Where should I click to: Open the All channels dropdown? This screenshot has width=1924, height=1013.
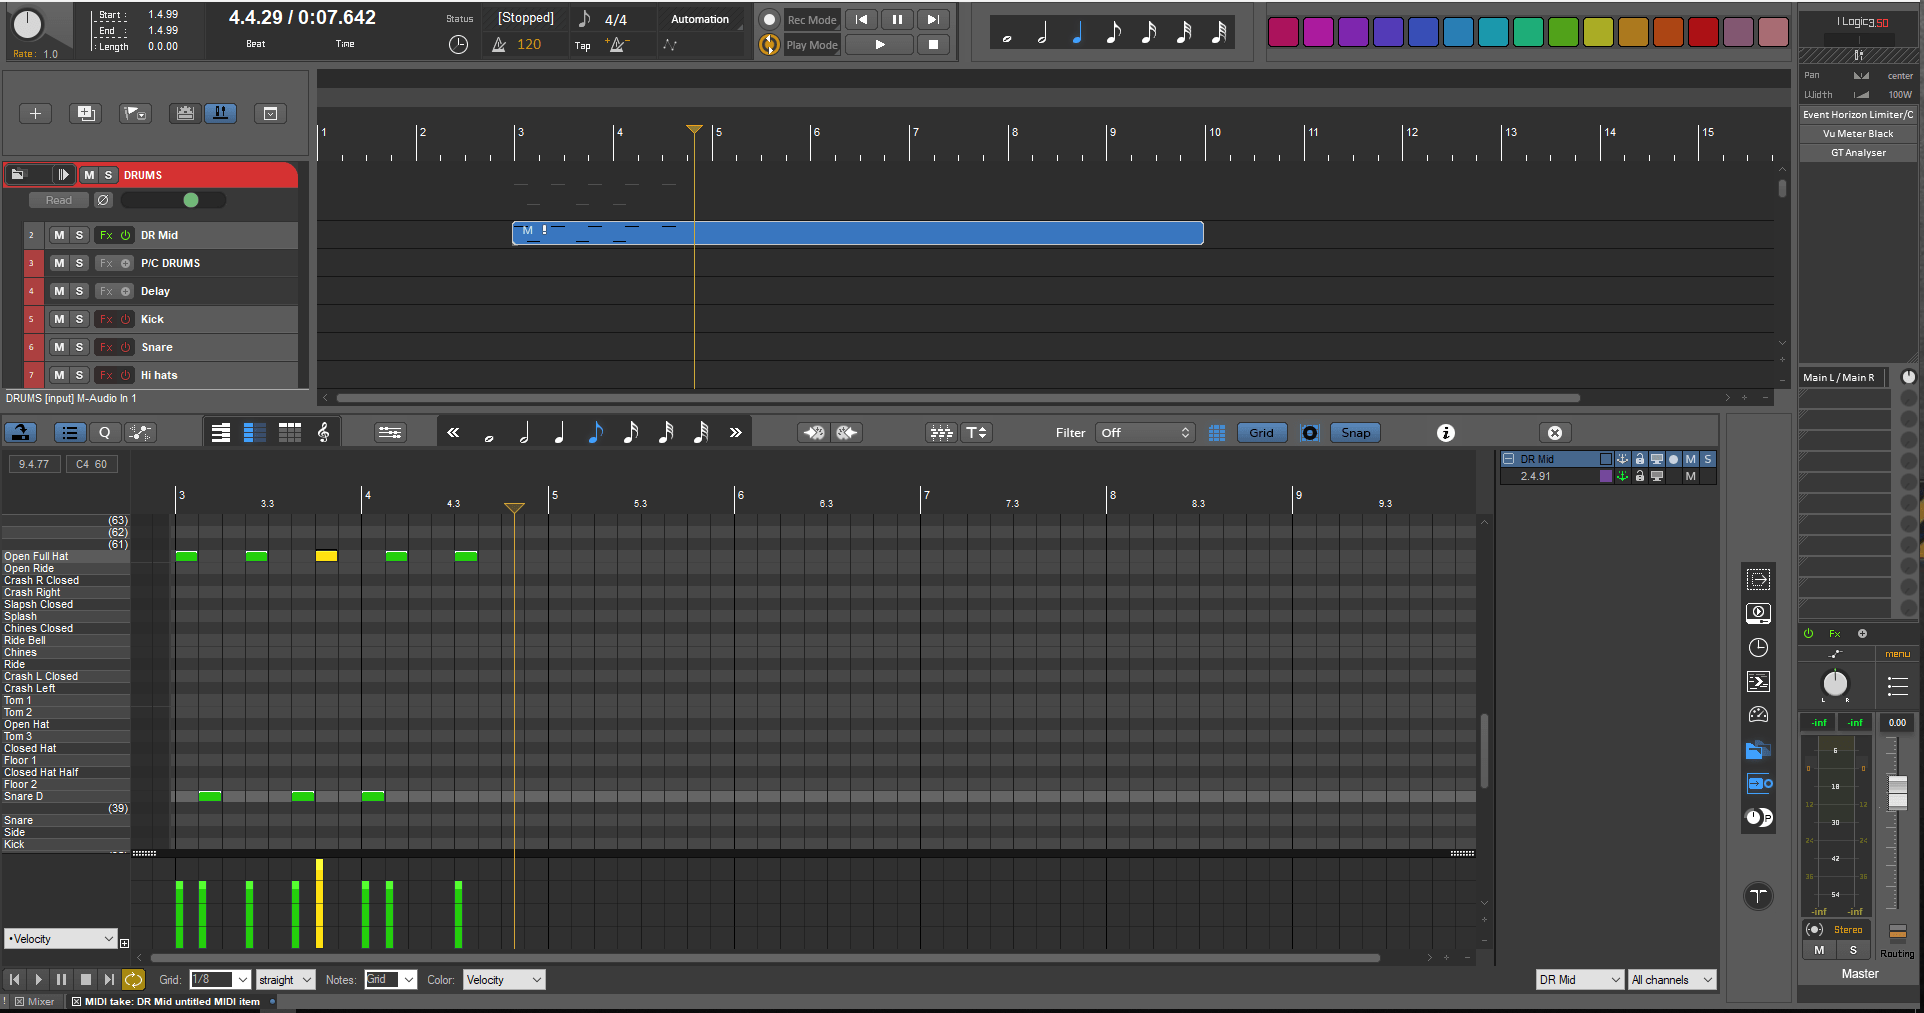[x=1672, y=980]
